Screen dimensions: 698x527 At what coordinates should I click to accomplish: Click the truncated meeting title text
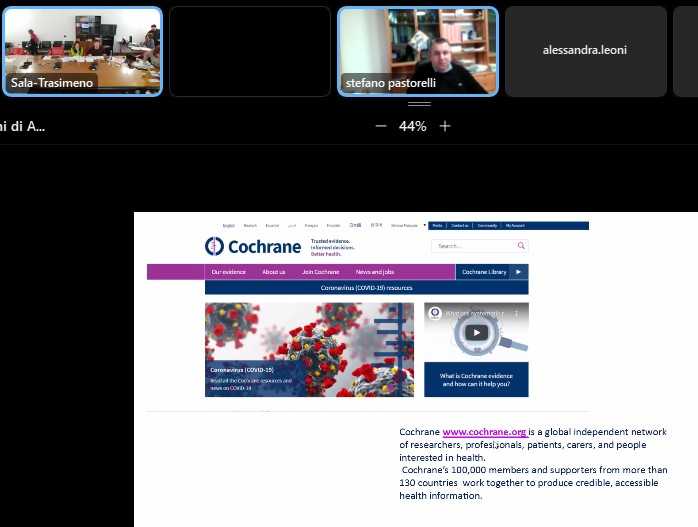(x=22, y=126)
